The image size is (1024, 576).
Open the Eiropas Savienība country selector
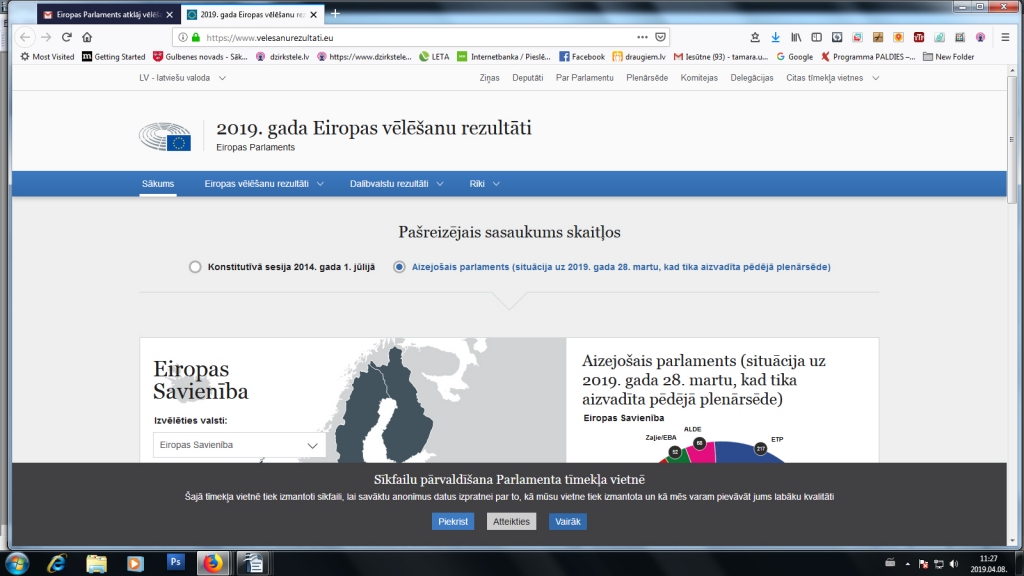coord(238,444)
